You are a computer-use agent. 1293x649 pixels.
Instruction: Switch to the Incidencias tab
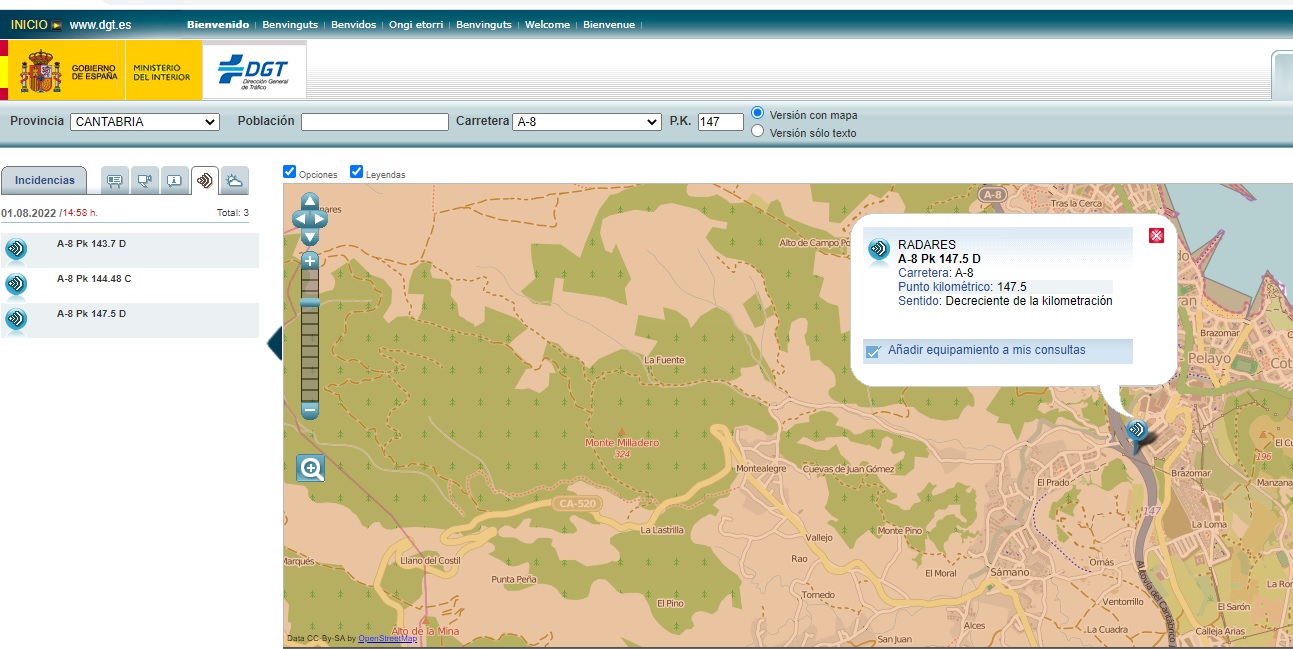[44, 180]
